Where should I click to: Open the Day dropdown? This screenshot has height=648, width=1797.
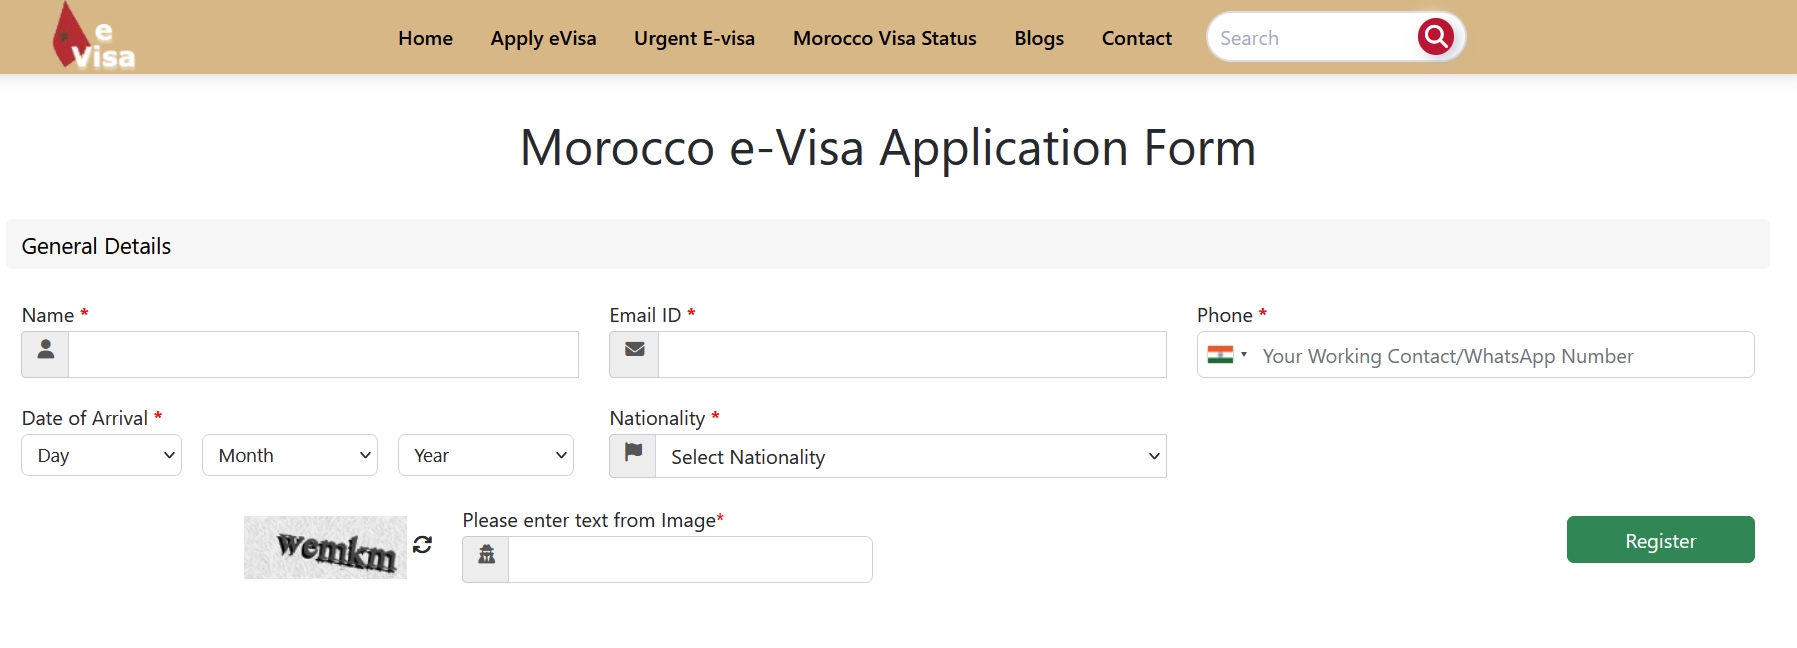click(101, 455)
